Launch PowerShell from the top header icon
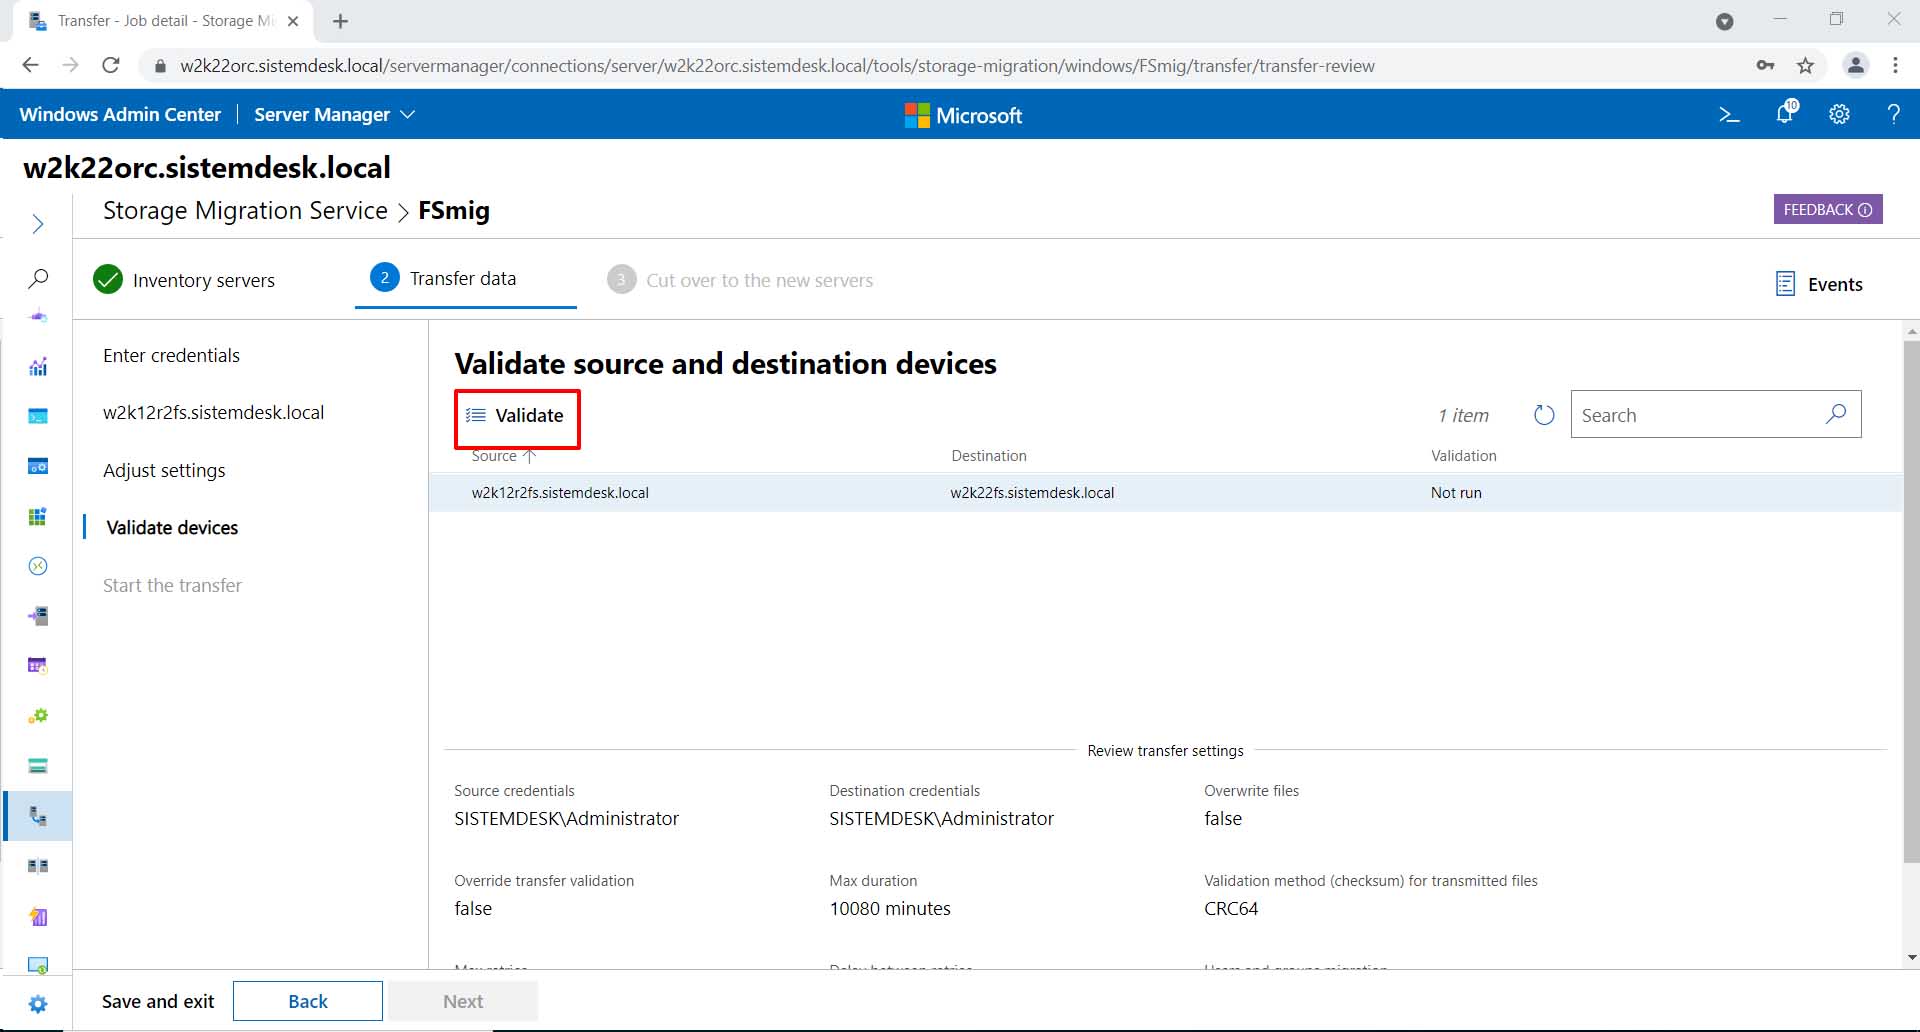This screenshot has width=1920, height=1032. coord(1729,115)
